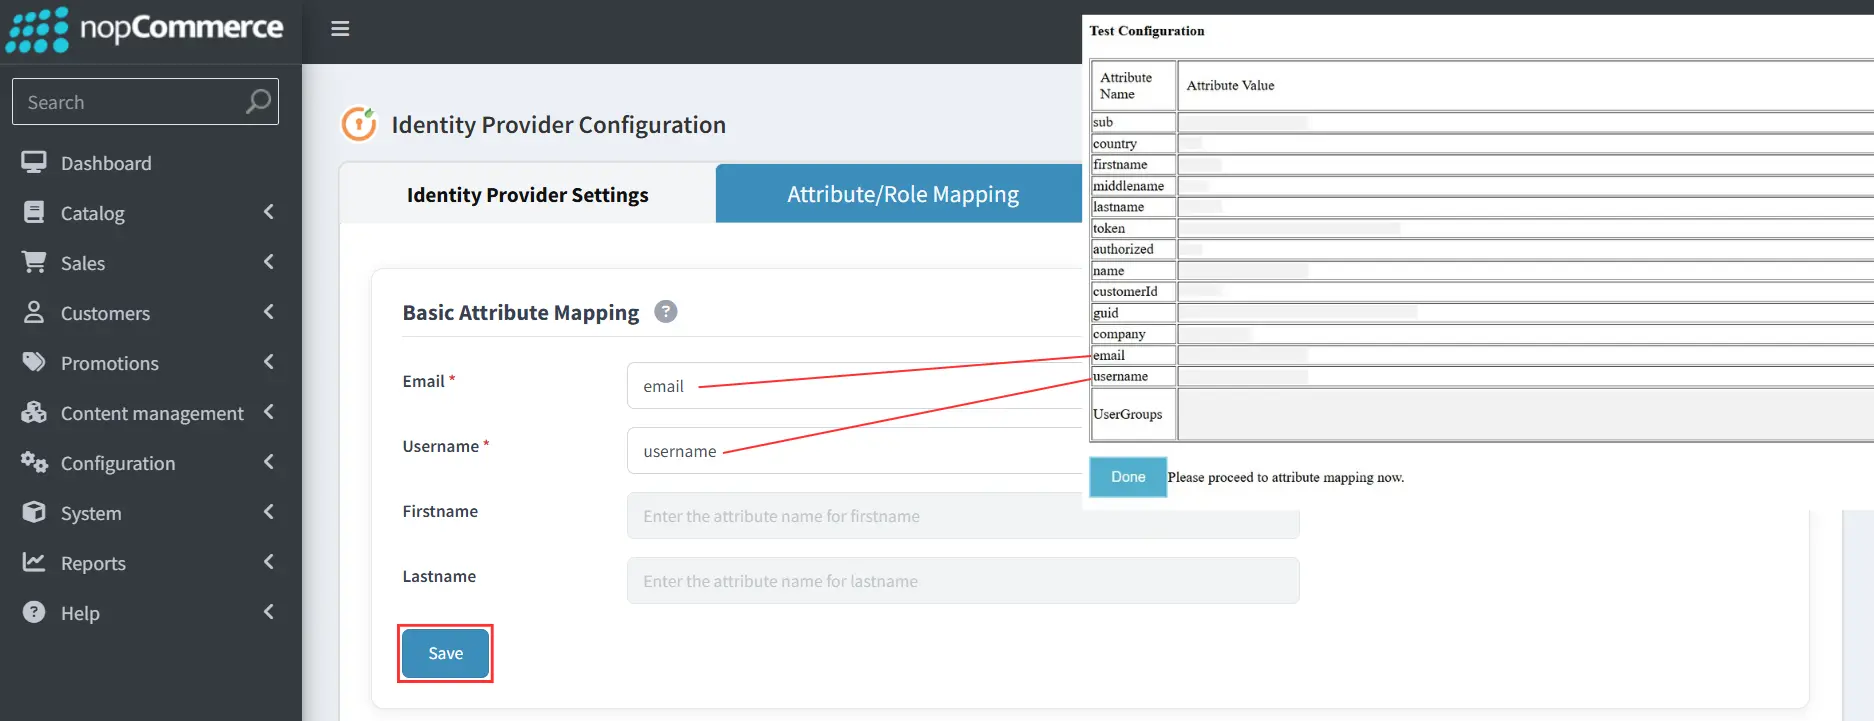
Task: Click the nopCommerce logo
Action: [x=145, y=29]
